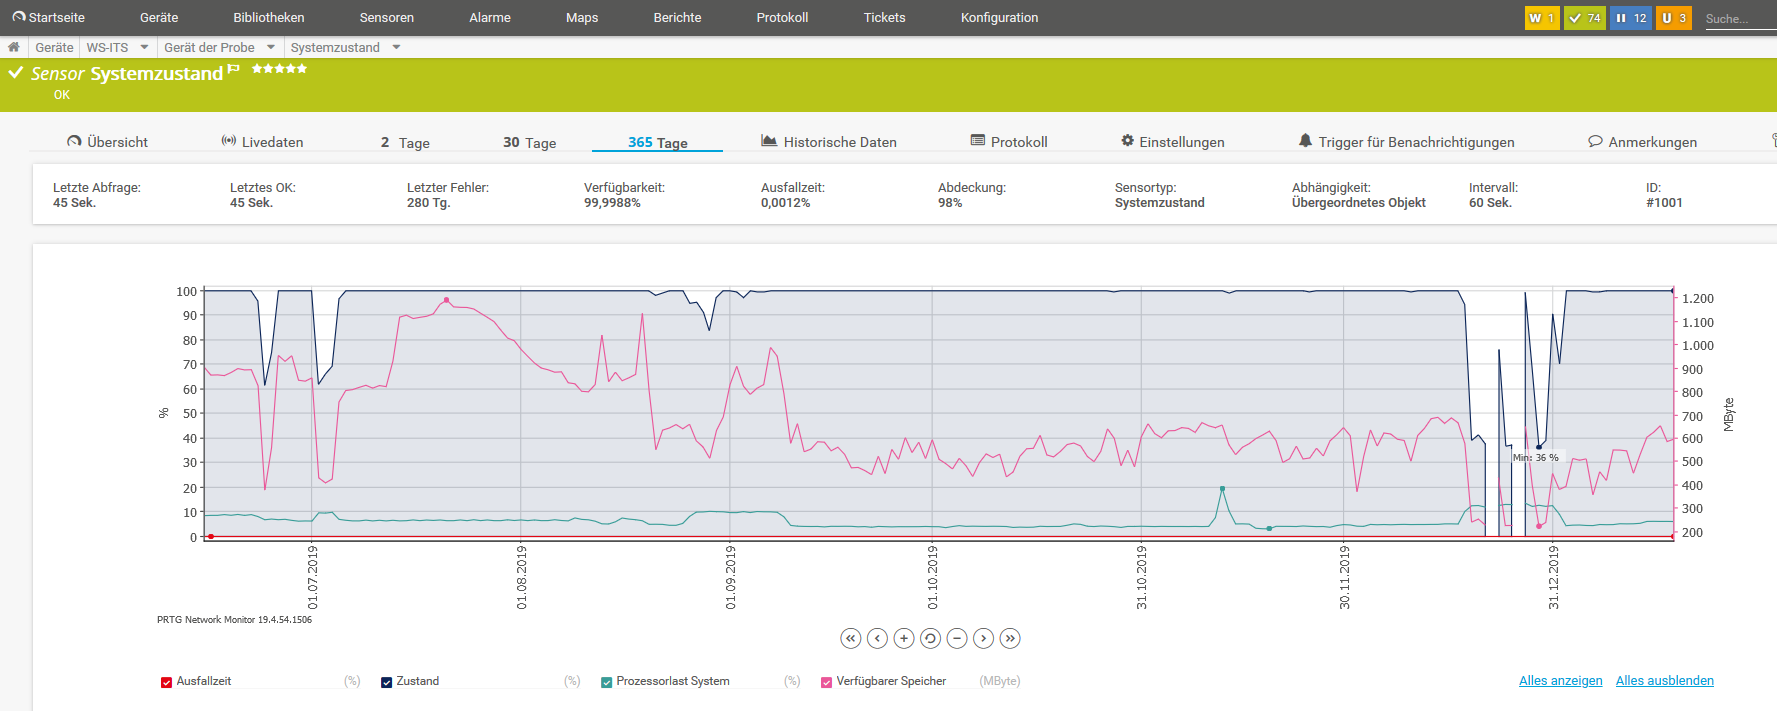Open the Bibliotheken menu
This screenshot has width=1777, height=711.
(x=269, y=18)
